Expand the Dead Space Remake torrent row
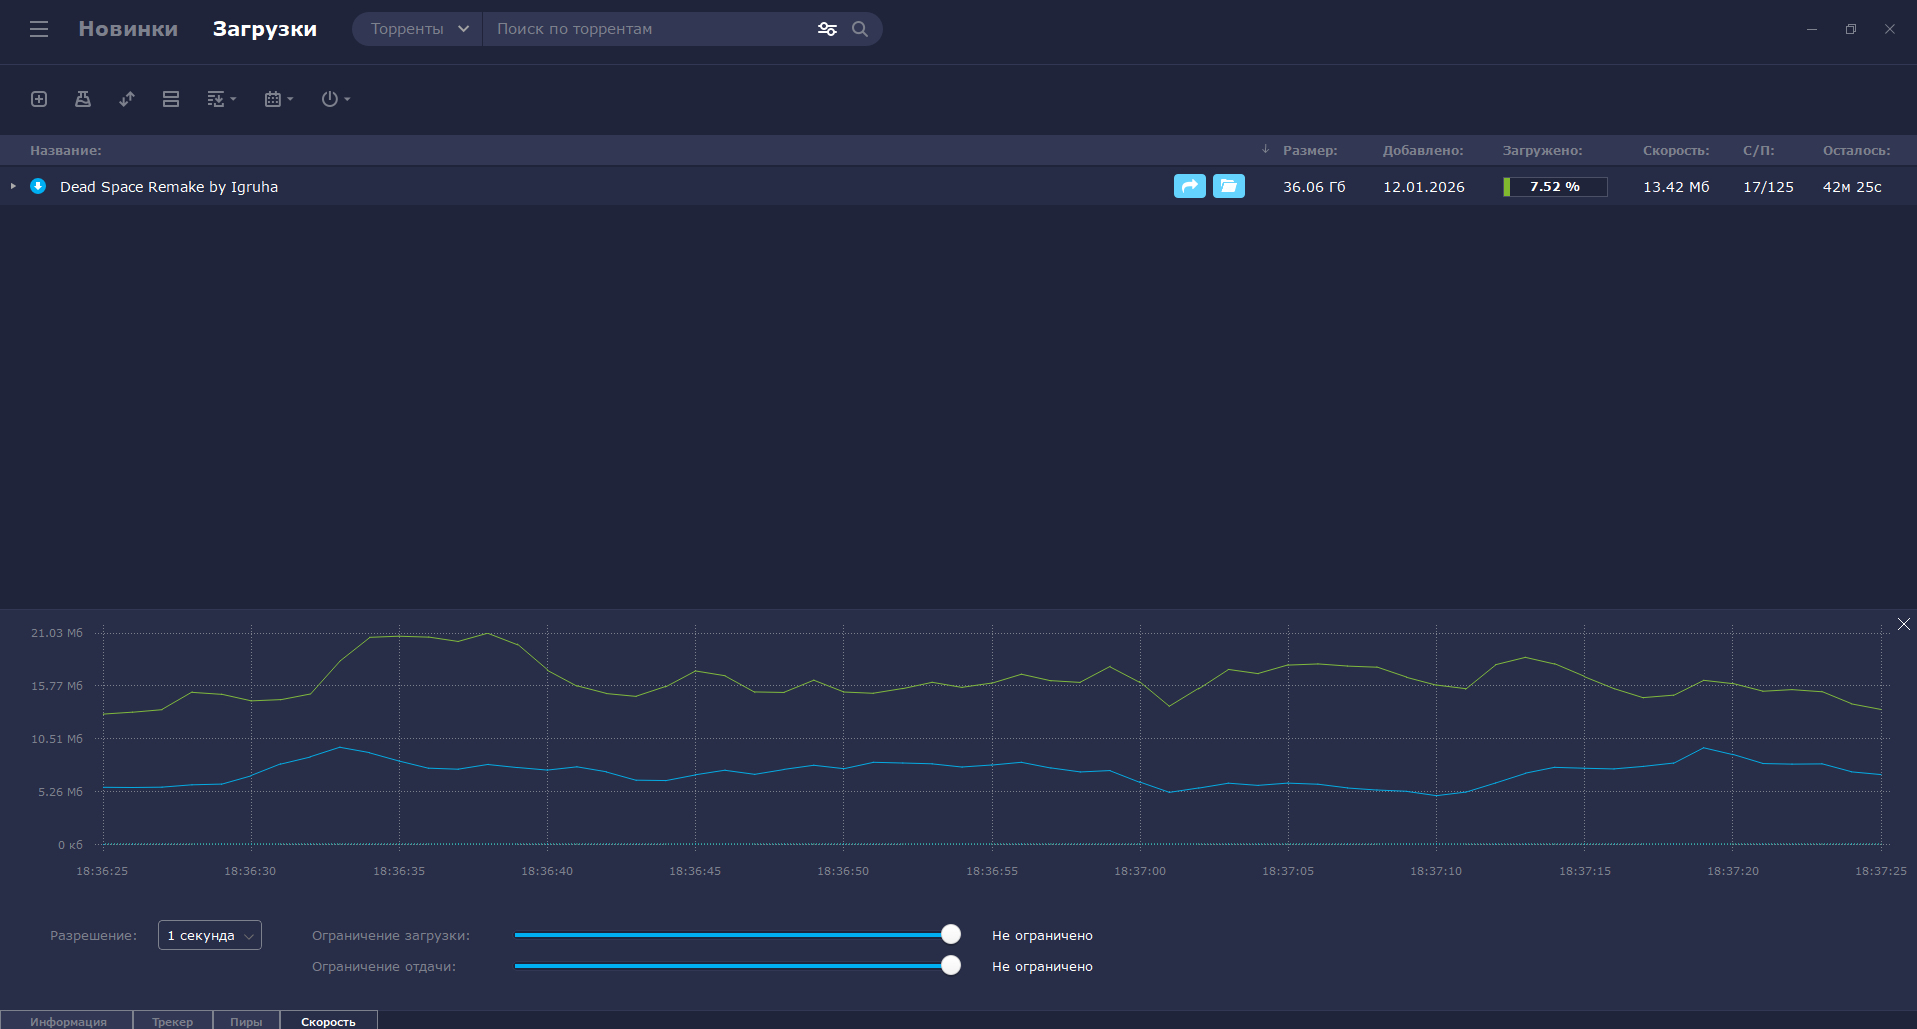Viewport: 1917px width, 1029px height. [x=13, y=186]
